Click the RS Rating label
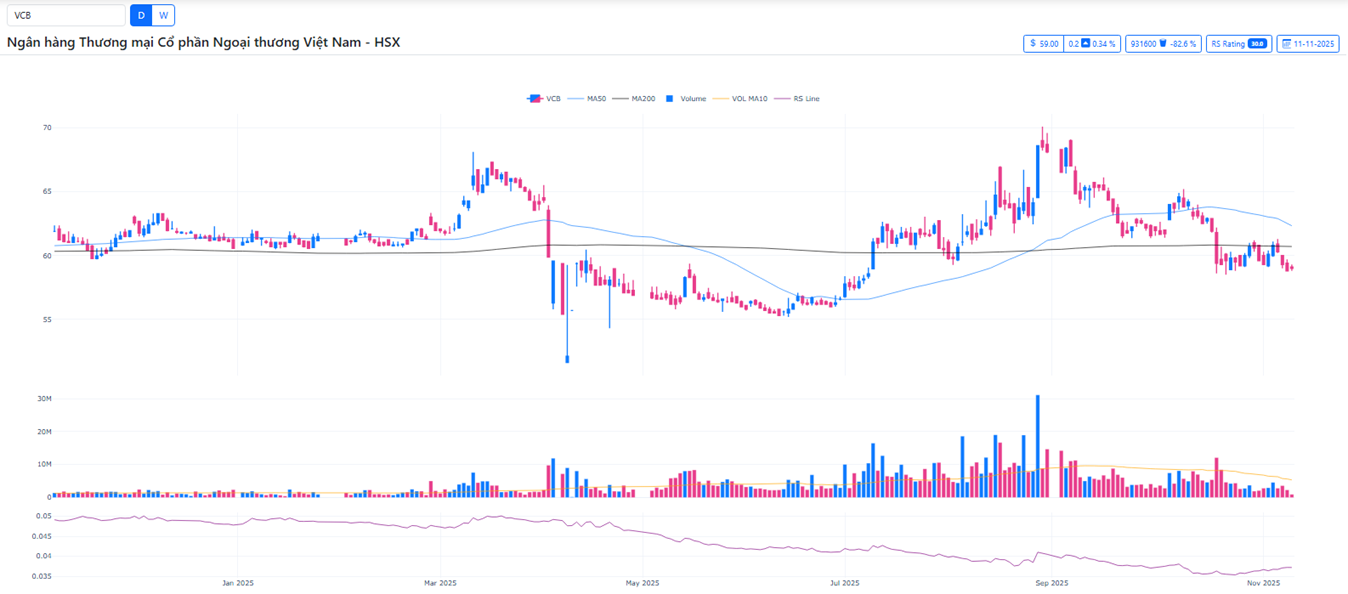The width and height of the screenshot is (1348, 594). click(x=1228, y=44)
